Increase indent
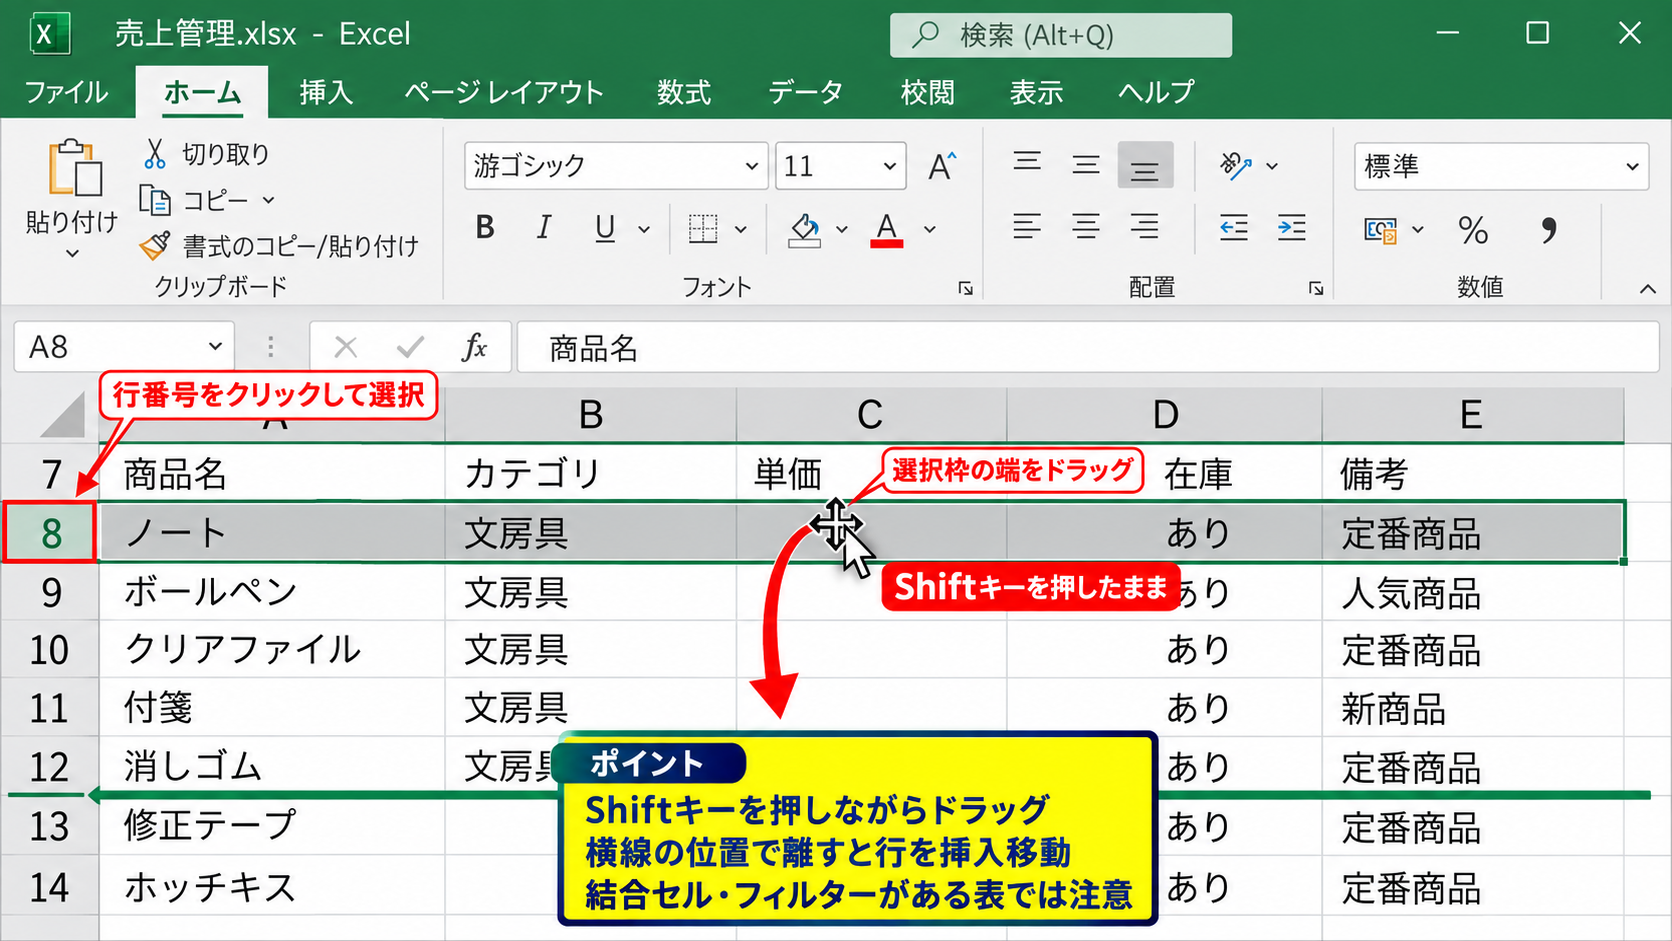The height and width of the screenshot is (941, 1672). 1292,228
